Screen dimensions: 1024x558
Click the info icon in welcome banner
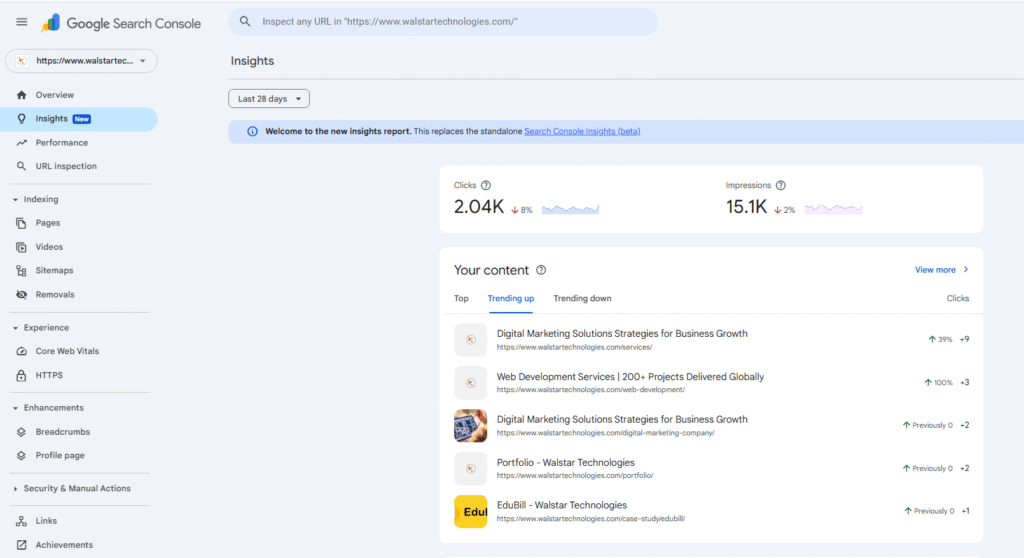click(x=252, y=131)
